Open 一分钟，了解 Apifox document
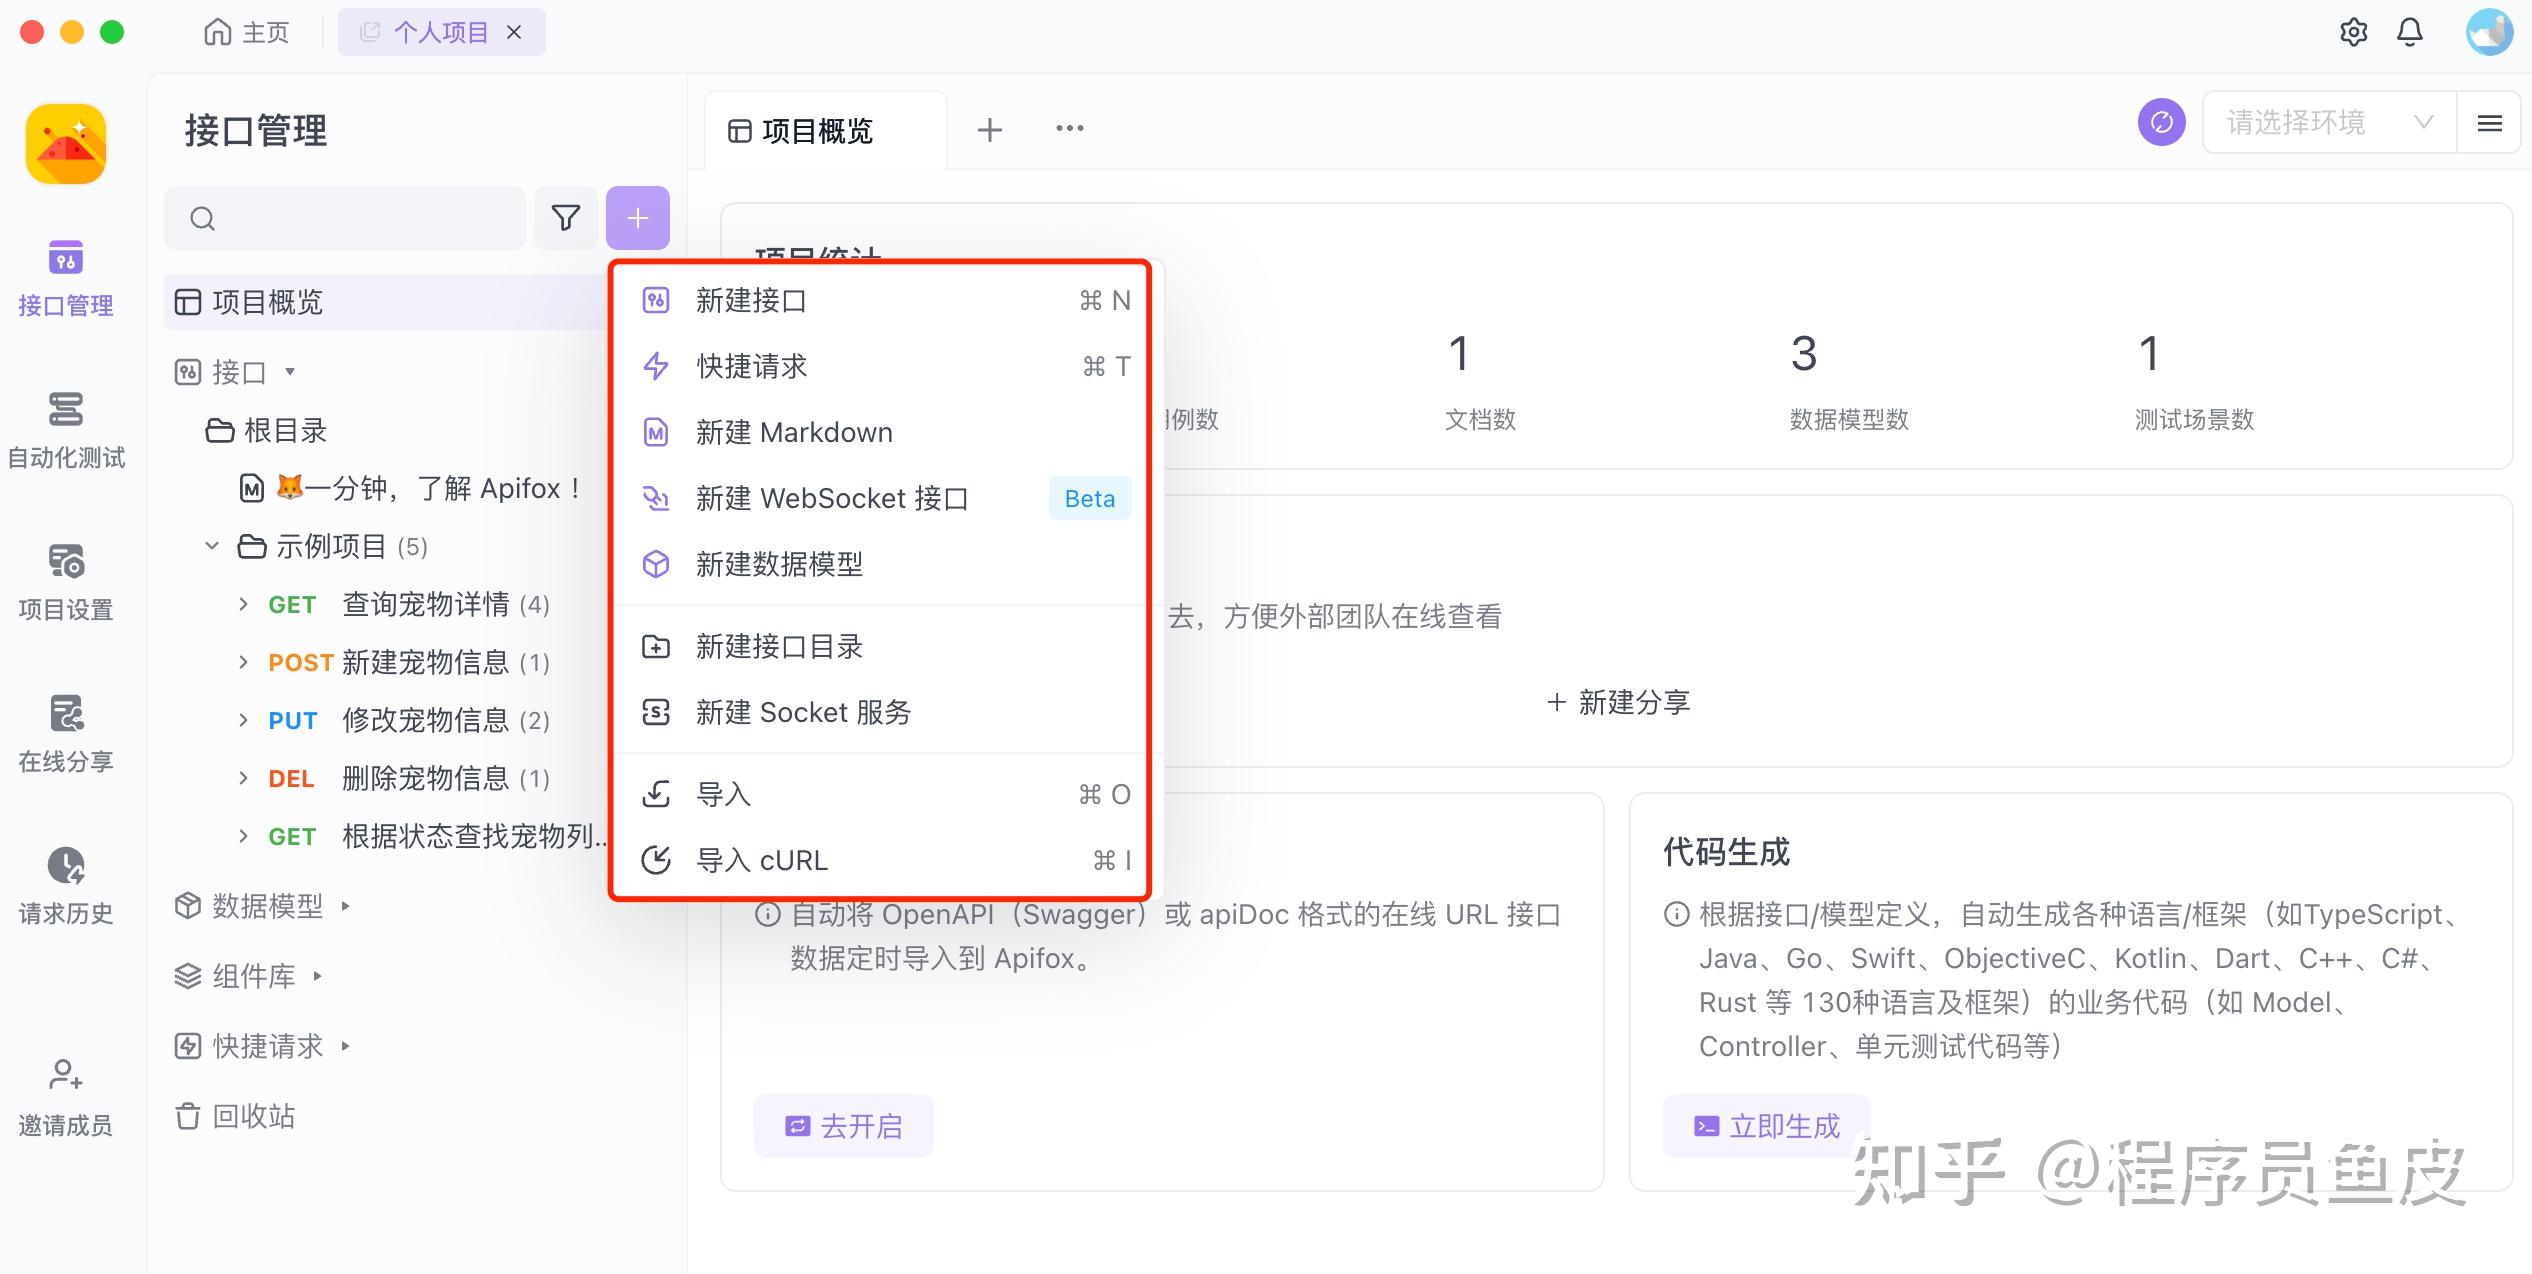This screenshot has width=2532, height=1274. (x=412, y=488)
